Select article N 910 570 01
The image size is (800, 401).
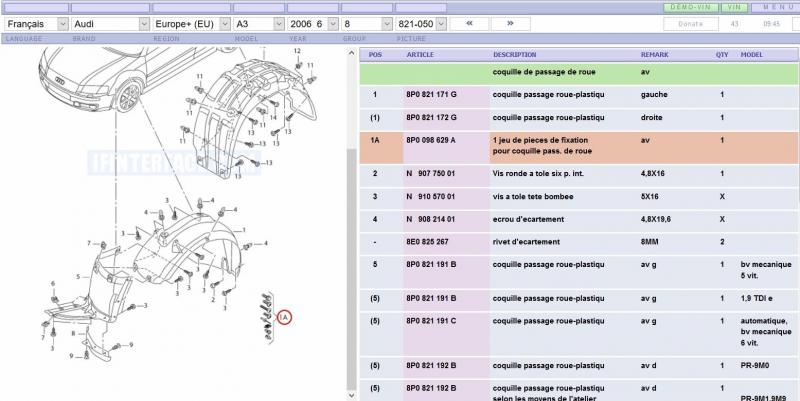[x=430, y=196]
